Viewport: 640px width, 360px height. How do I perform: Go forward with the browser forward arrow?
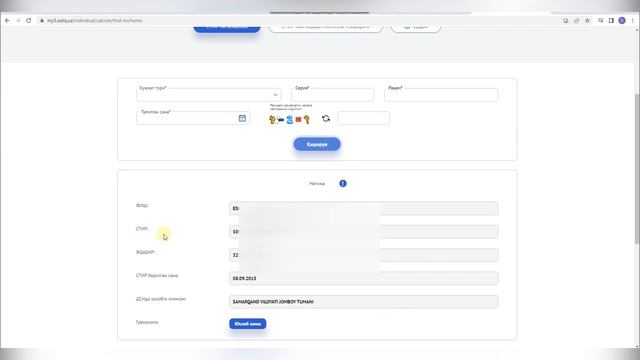tap(18, 20)
